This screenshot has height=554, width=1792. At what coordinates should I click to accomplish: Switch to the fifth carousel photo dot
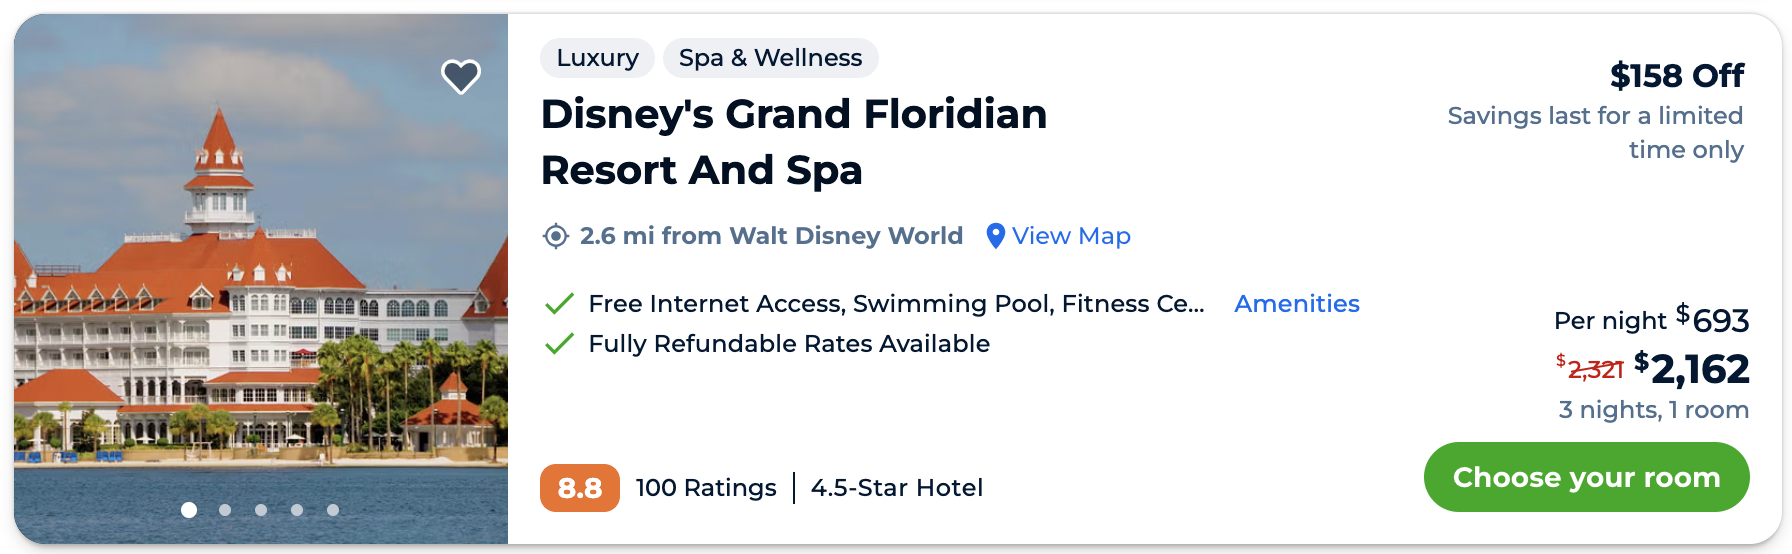(333, 510)
